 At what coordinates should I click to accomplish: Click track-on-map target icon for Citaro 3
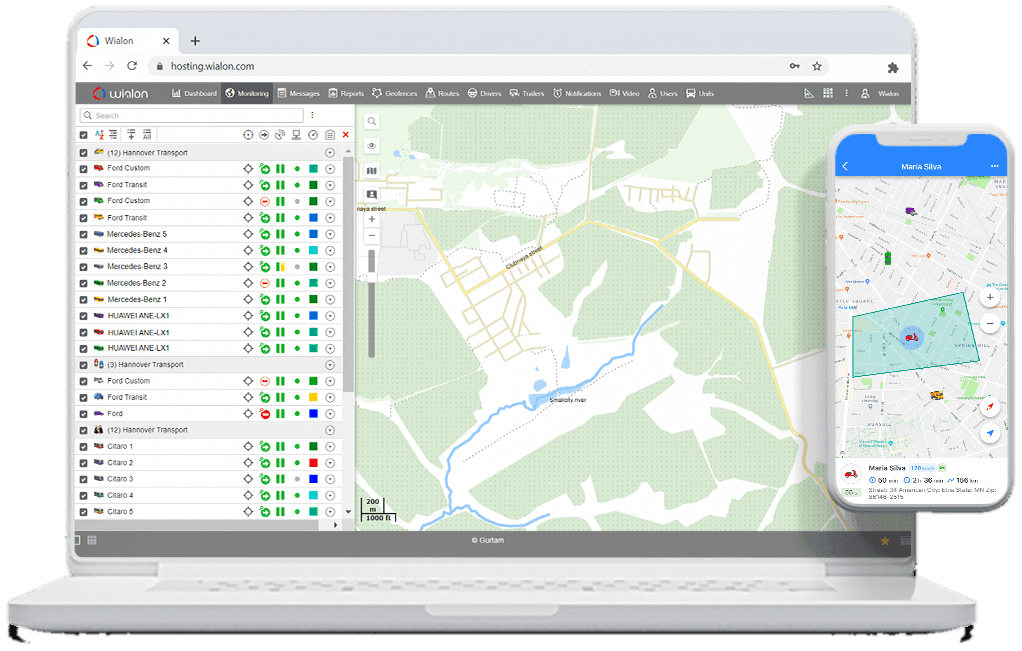point(248,479)
